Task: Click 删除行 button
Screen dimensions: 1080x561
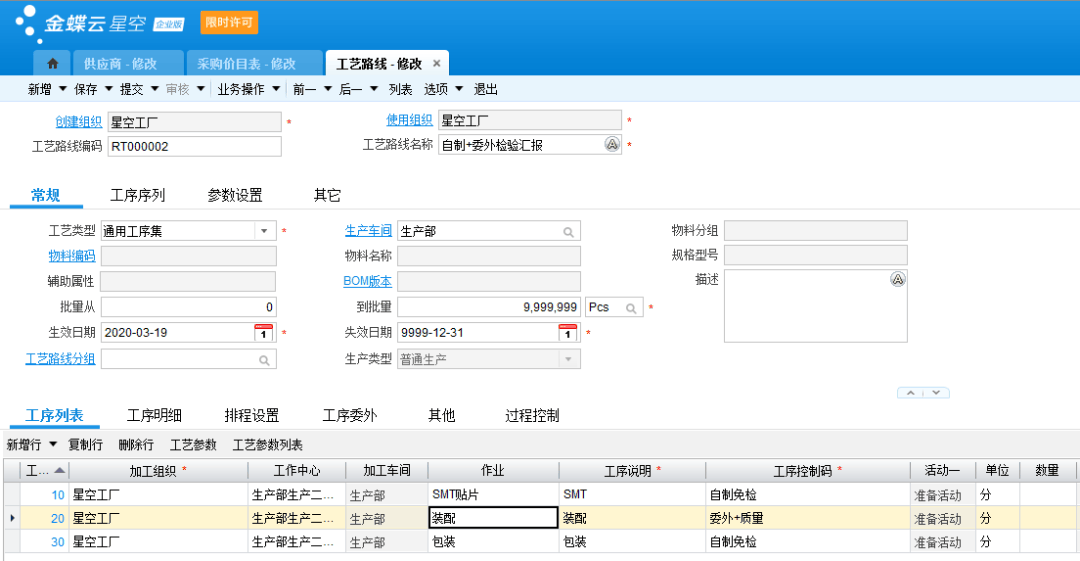Action: (x=136, y=445)
